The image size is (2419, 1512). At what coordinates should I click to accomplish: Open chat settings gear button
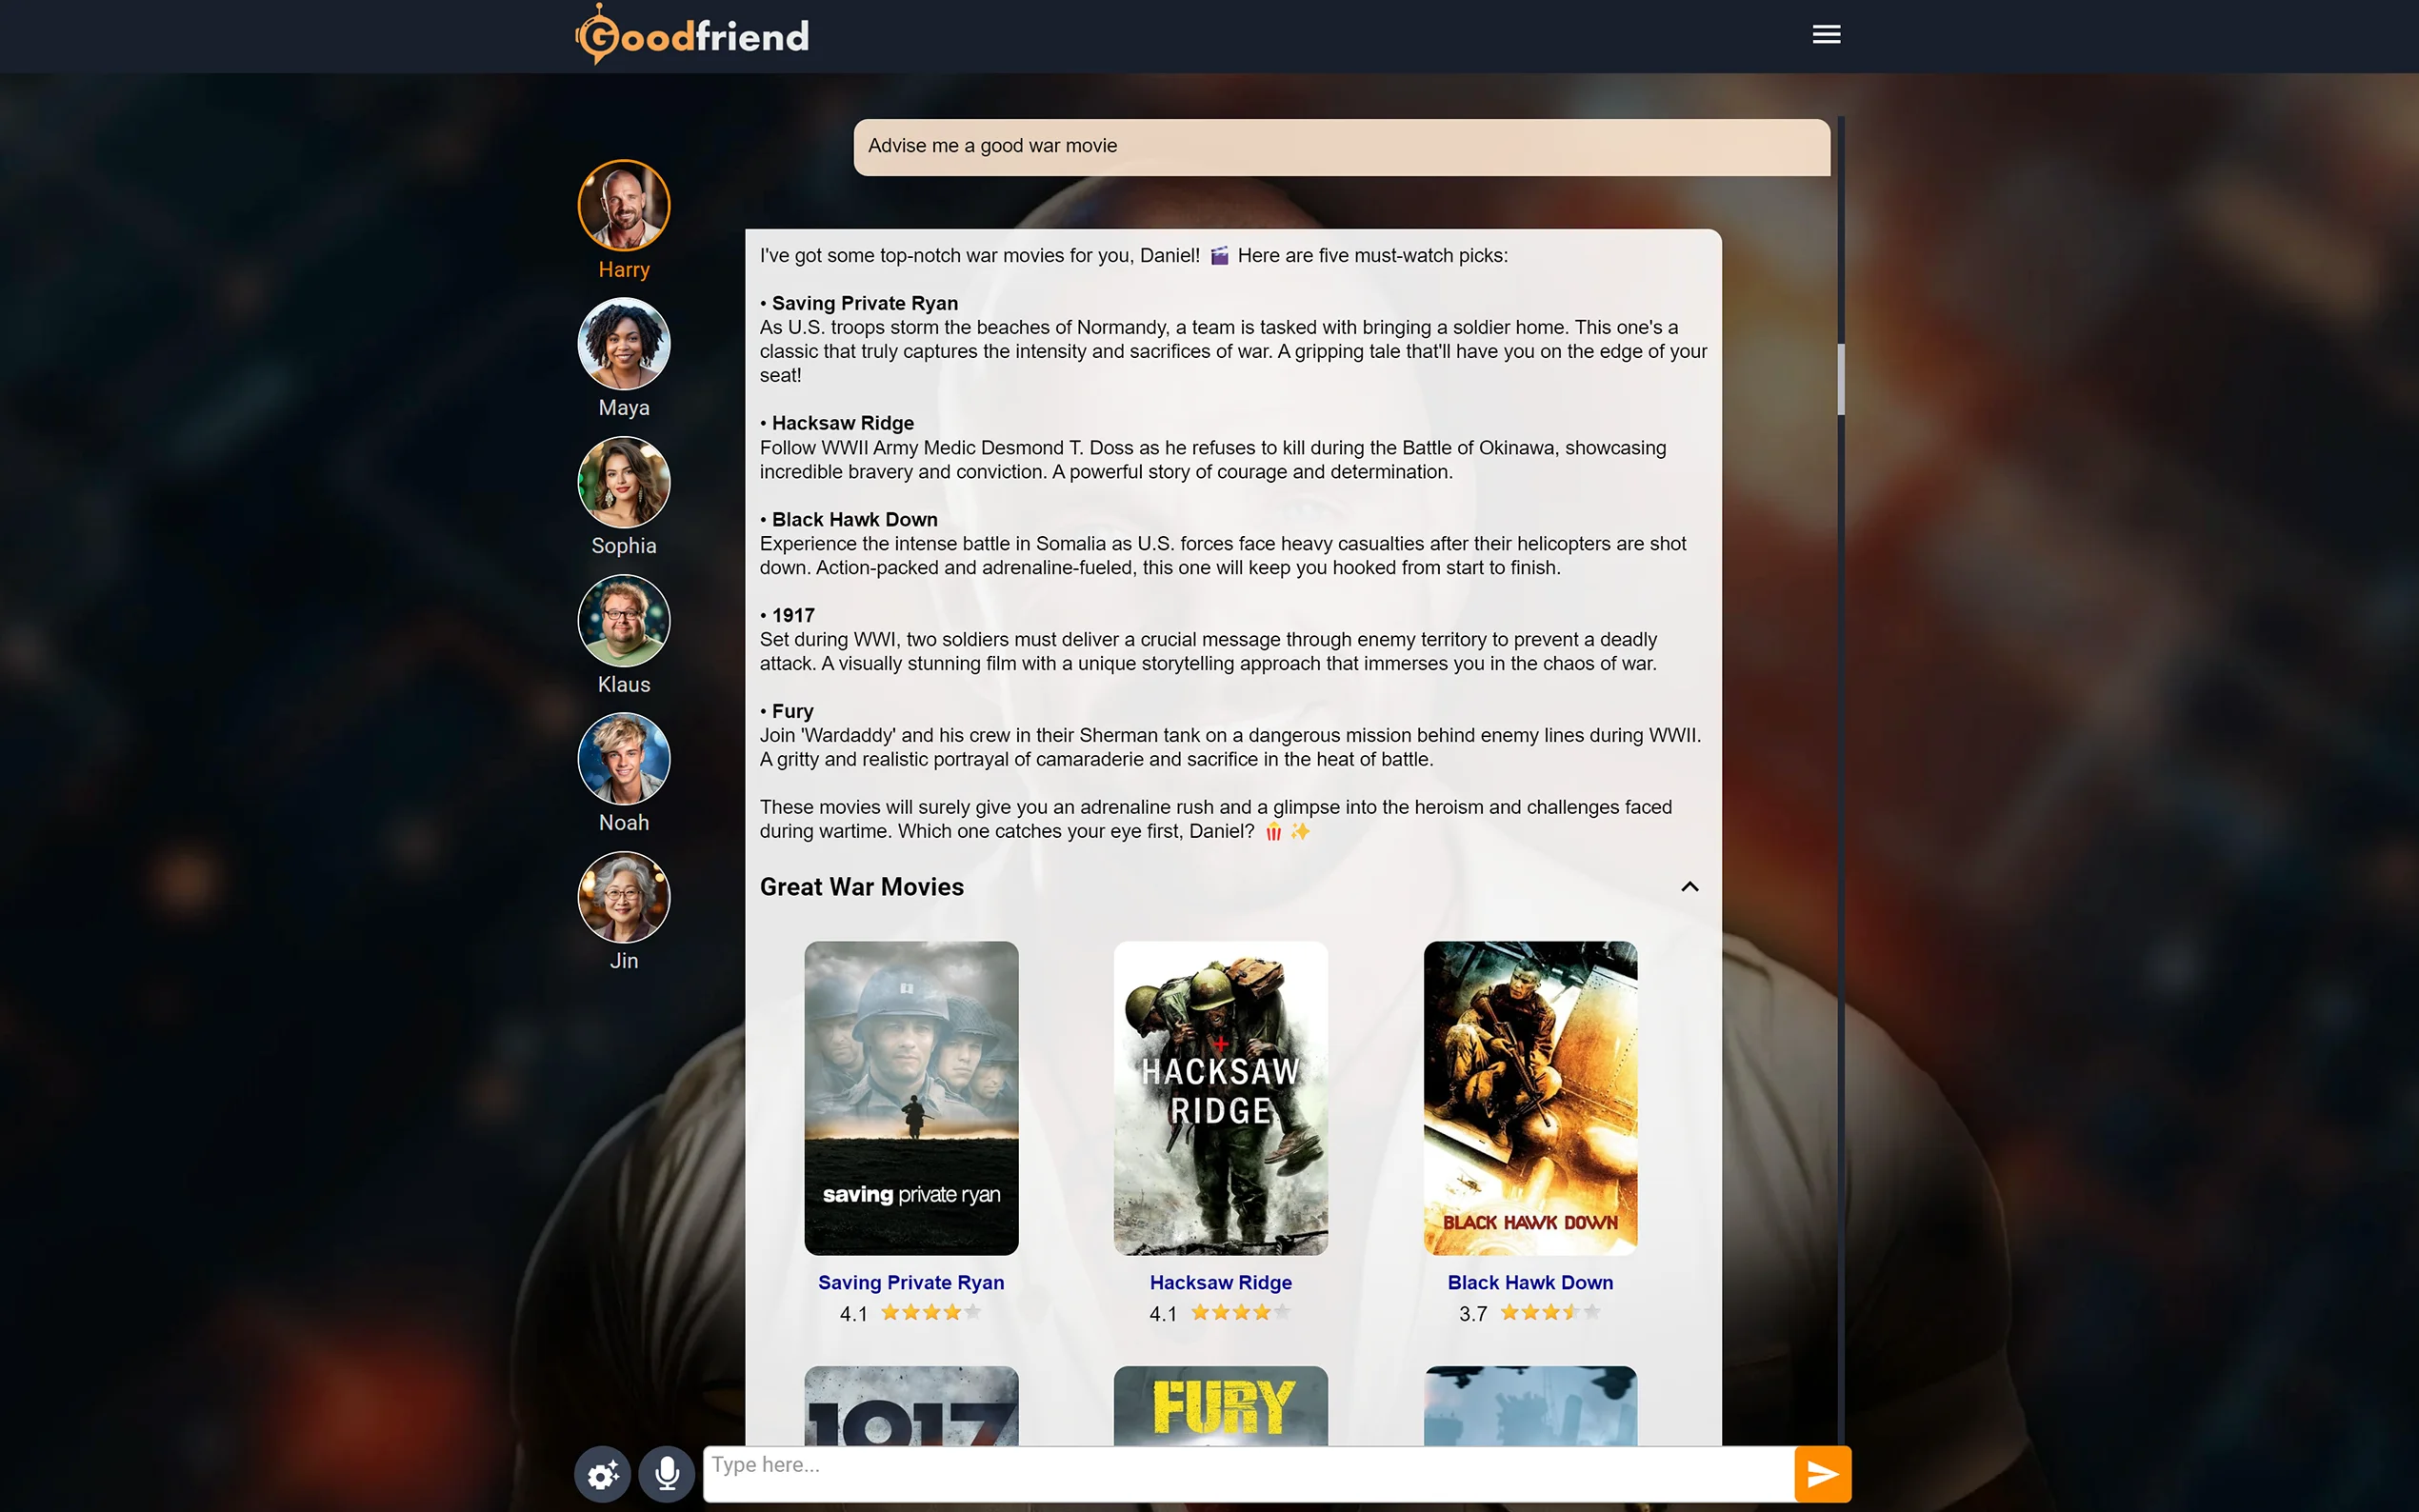point(602,1474)
